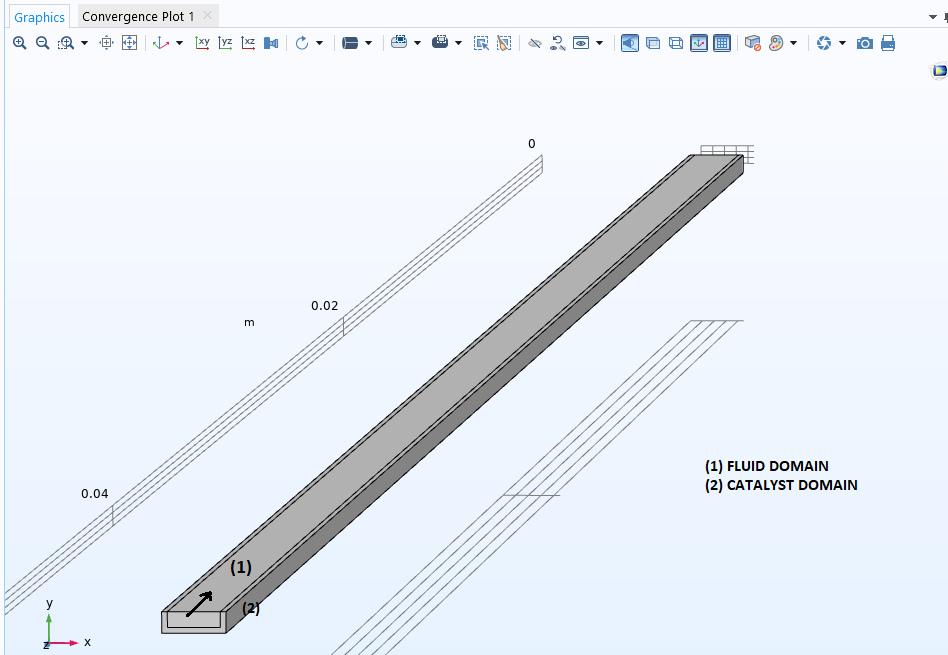Open the zoom box dropdown arrow

[x=84, y=43]
